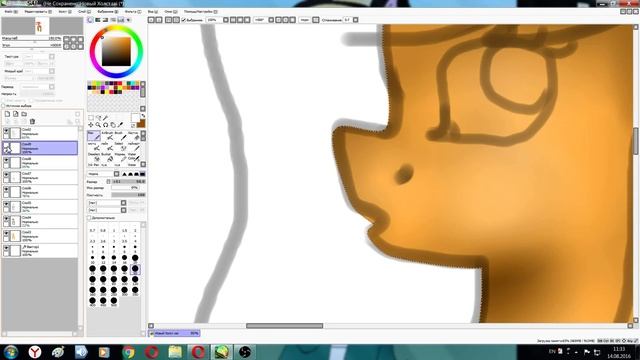This screenshot has height=360, width=640.
Task: Switch to the open canvas document tab
Action: (174, 333)
